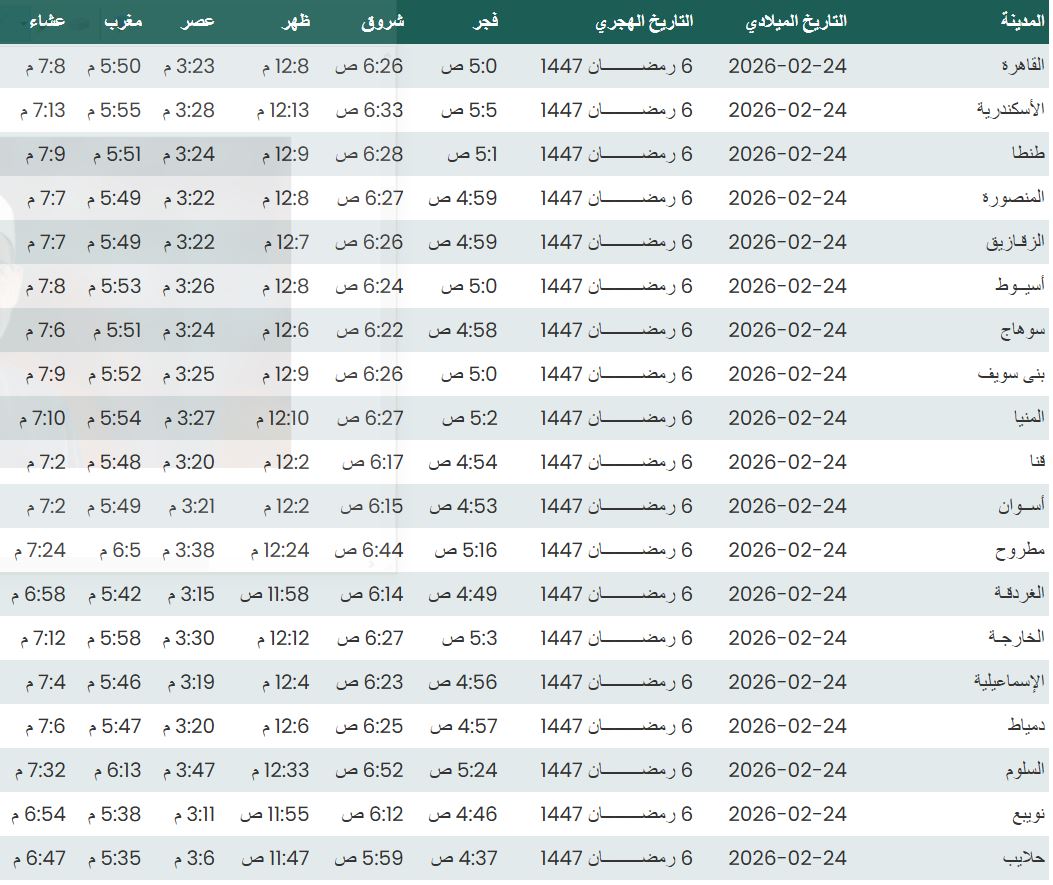Viewport: 1053px width, 885px height.
Task: Select the نويبع city name
Action: pyautogui.click(x=1029, y=814)
